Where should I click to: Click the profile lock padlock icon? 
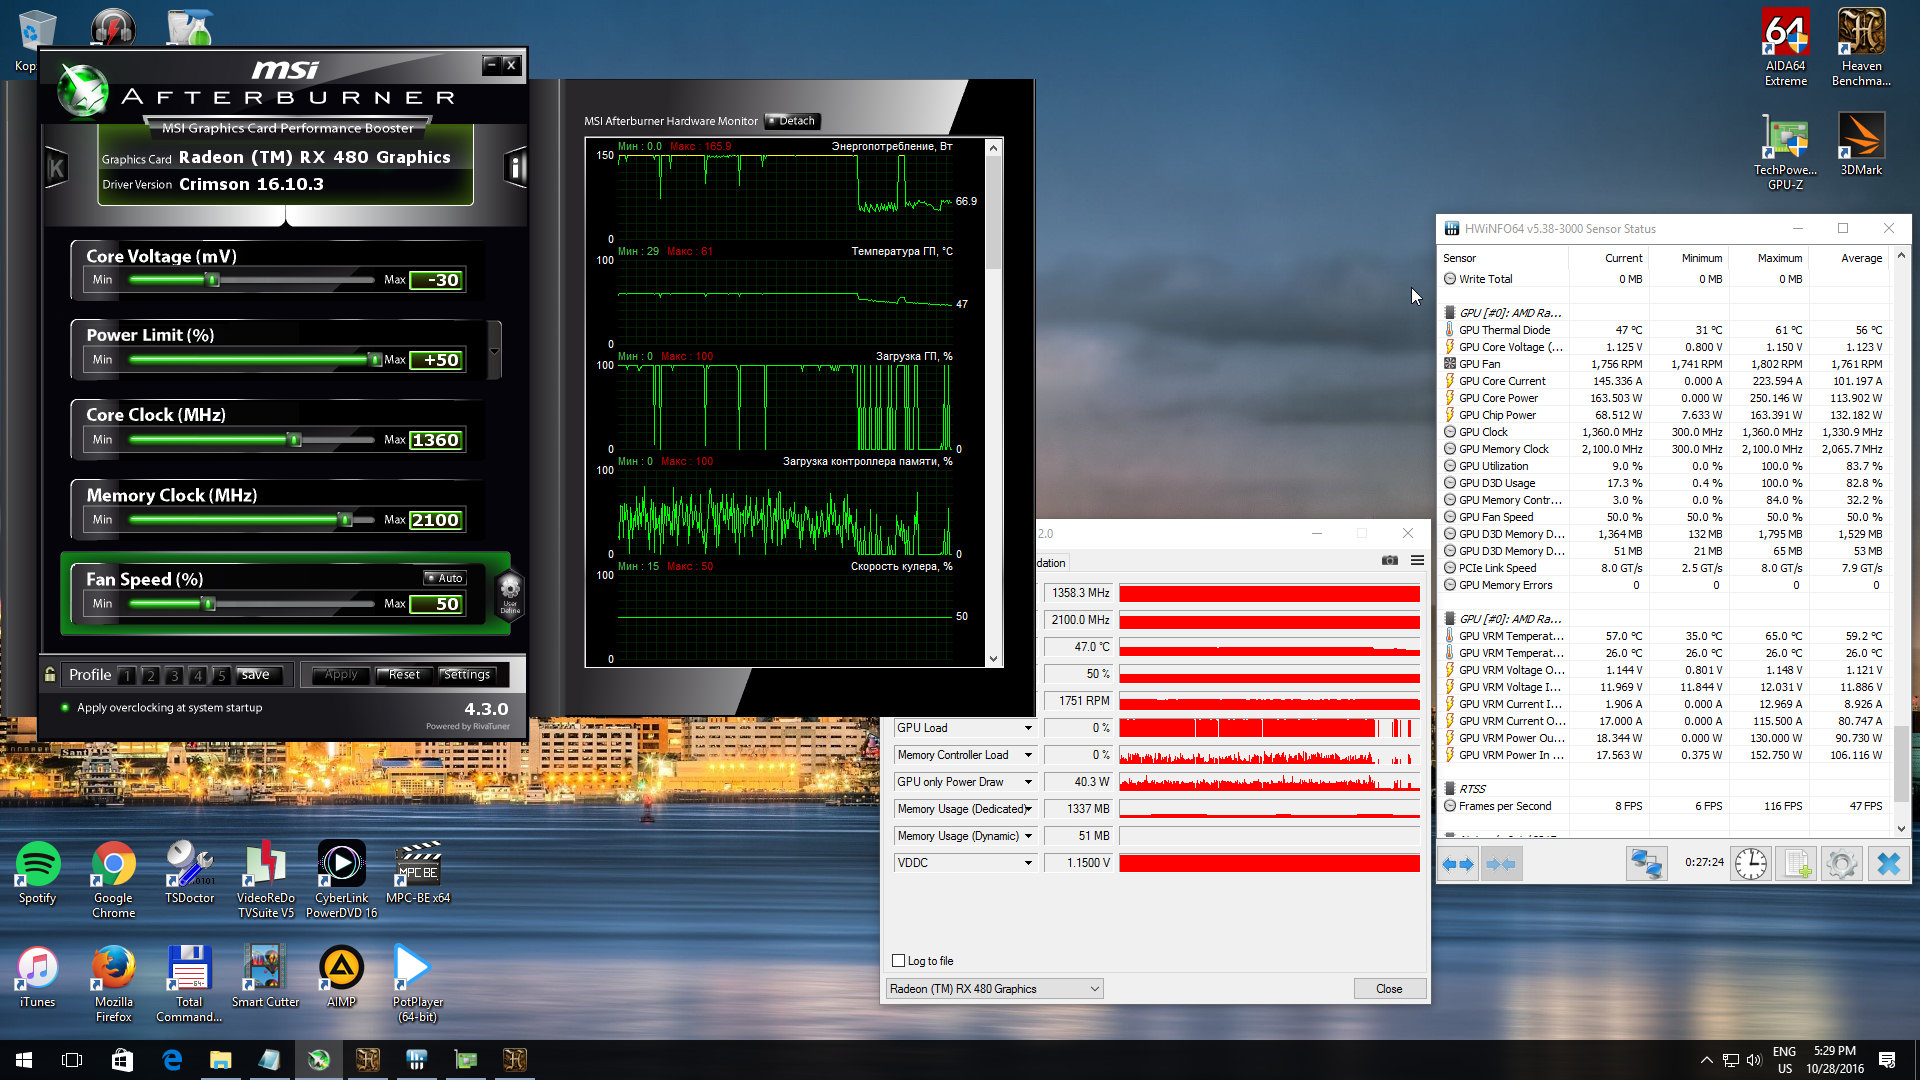click(50, 675)
